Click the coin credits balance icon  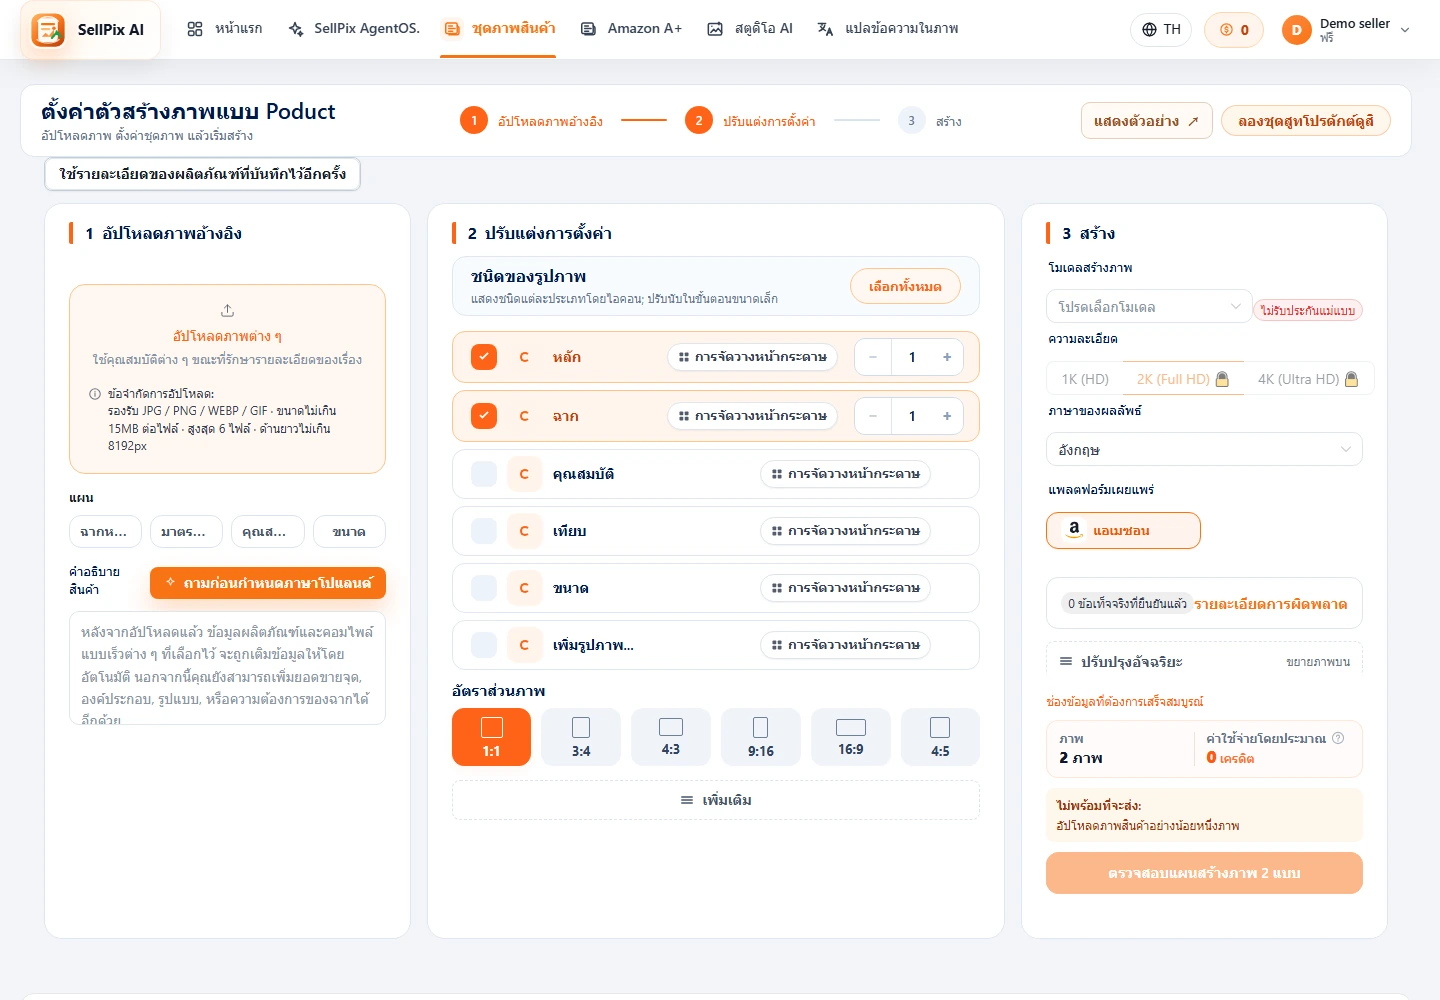[1226, 30]
